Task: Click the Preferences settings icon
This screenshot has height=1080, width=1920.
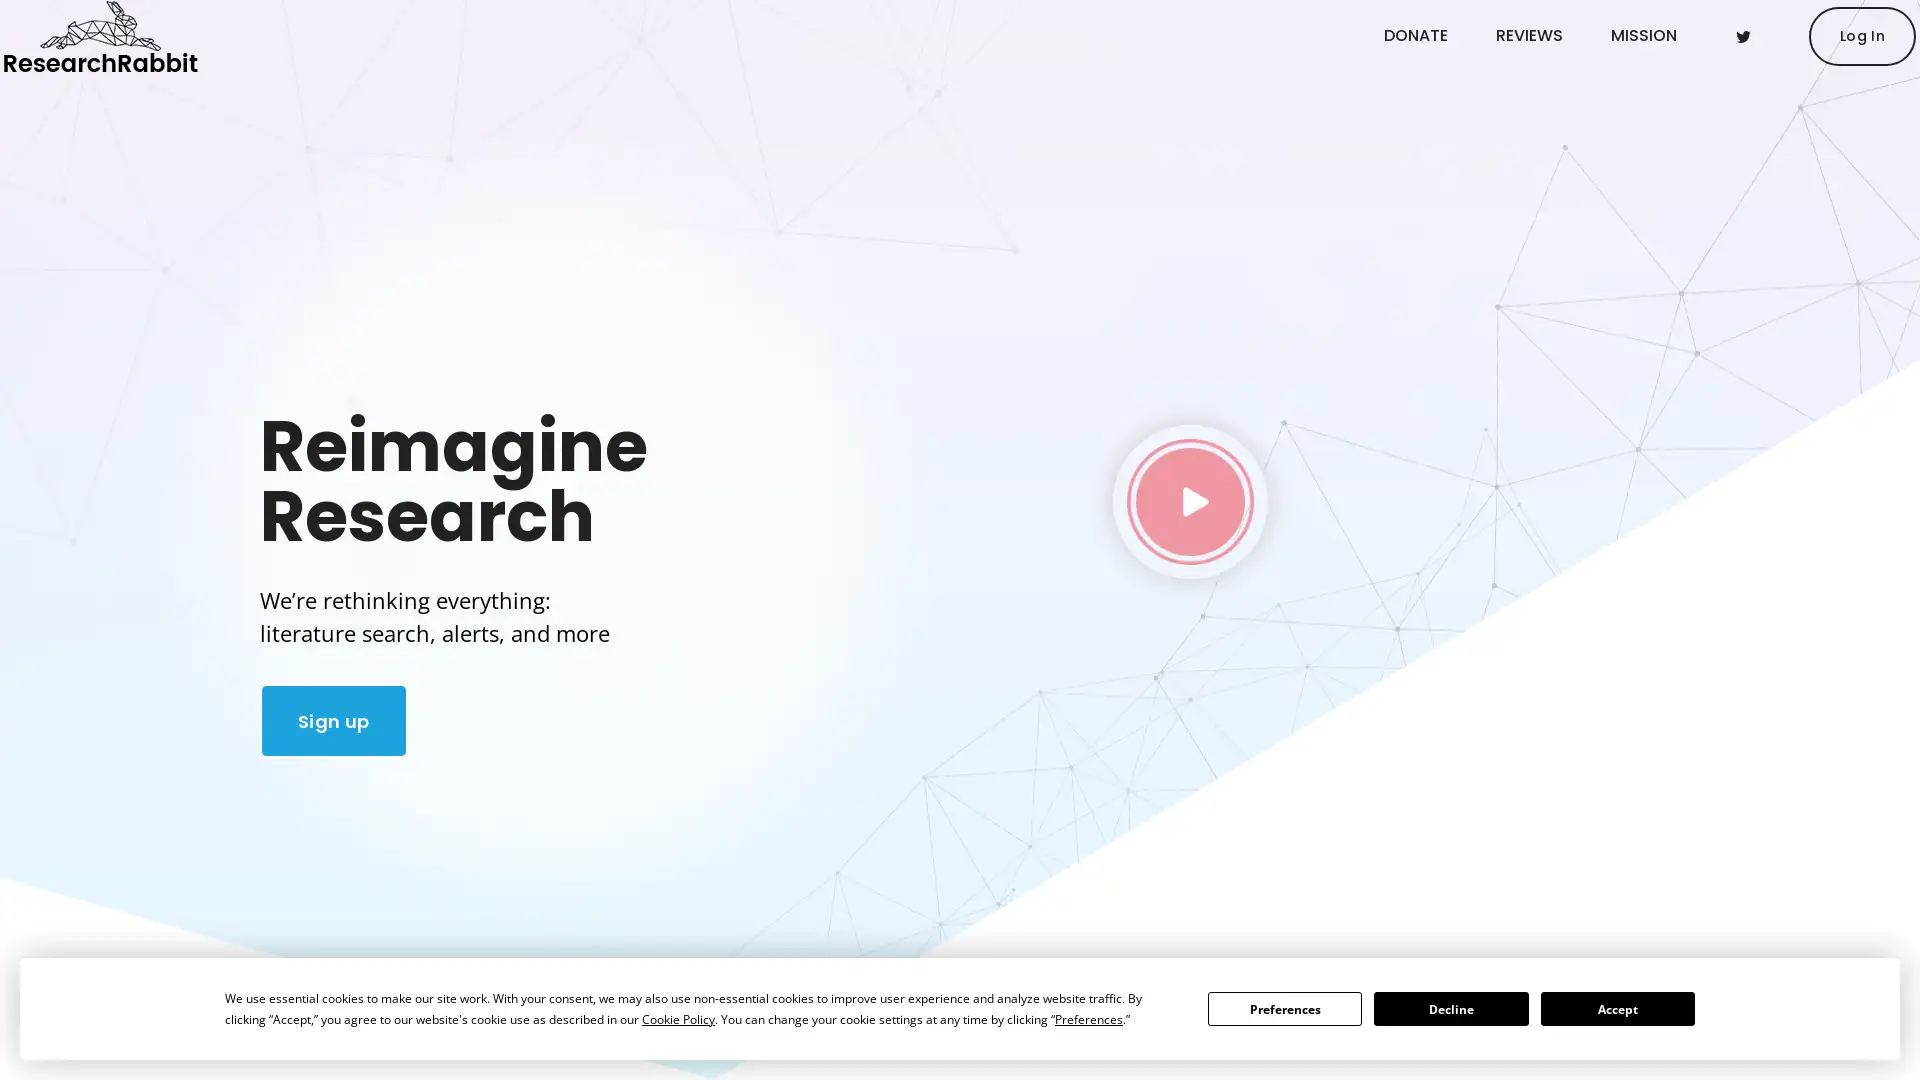Action: tap(1284, 1007)
